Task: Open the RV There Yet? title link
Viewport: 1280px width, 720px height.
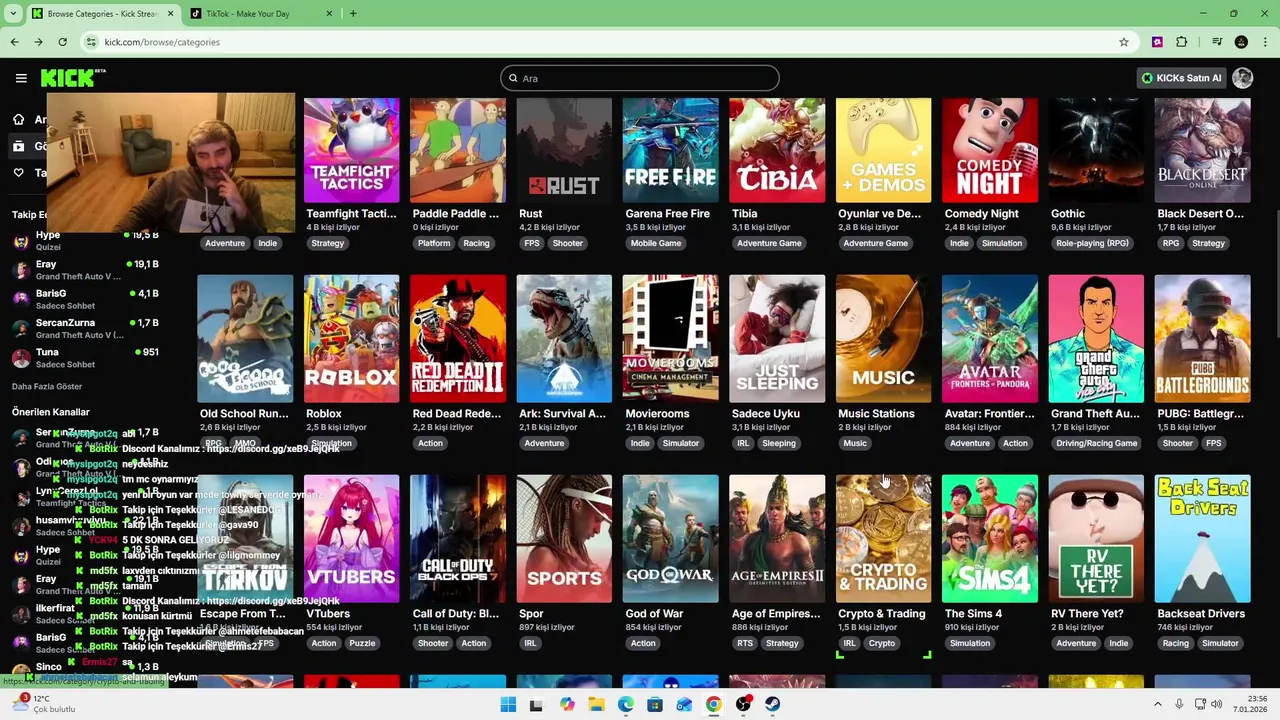Action: pos(1087,614)
